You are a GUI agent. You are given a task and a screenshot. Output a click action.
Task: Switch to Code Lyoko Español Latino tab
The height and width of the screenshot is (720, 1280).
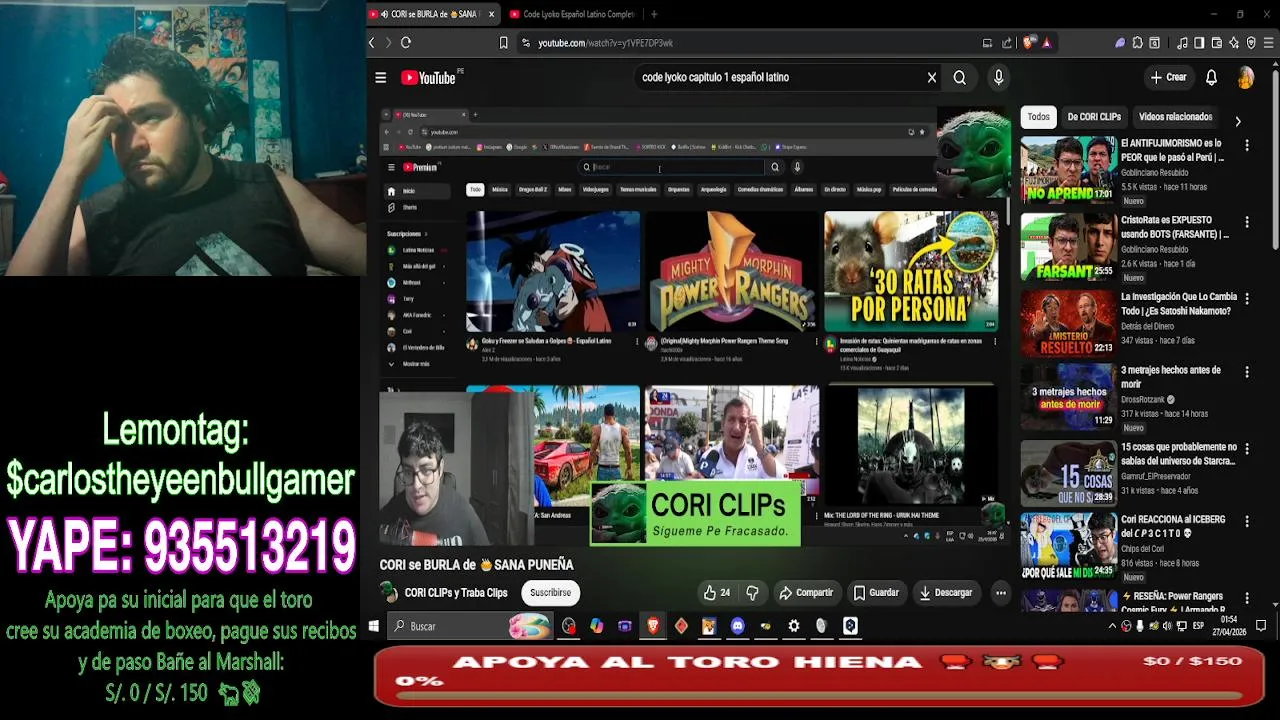coord(573,14)
